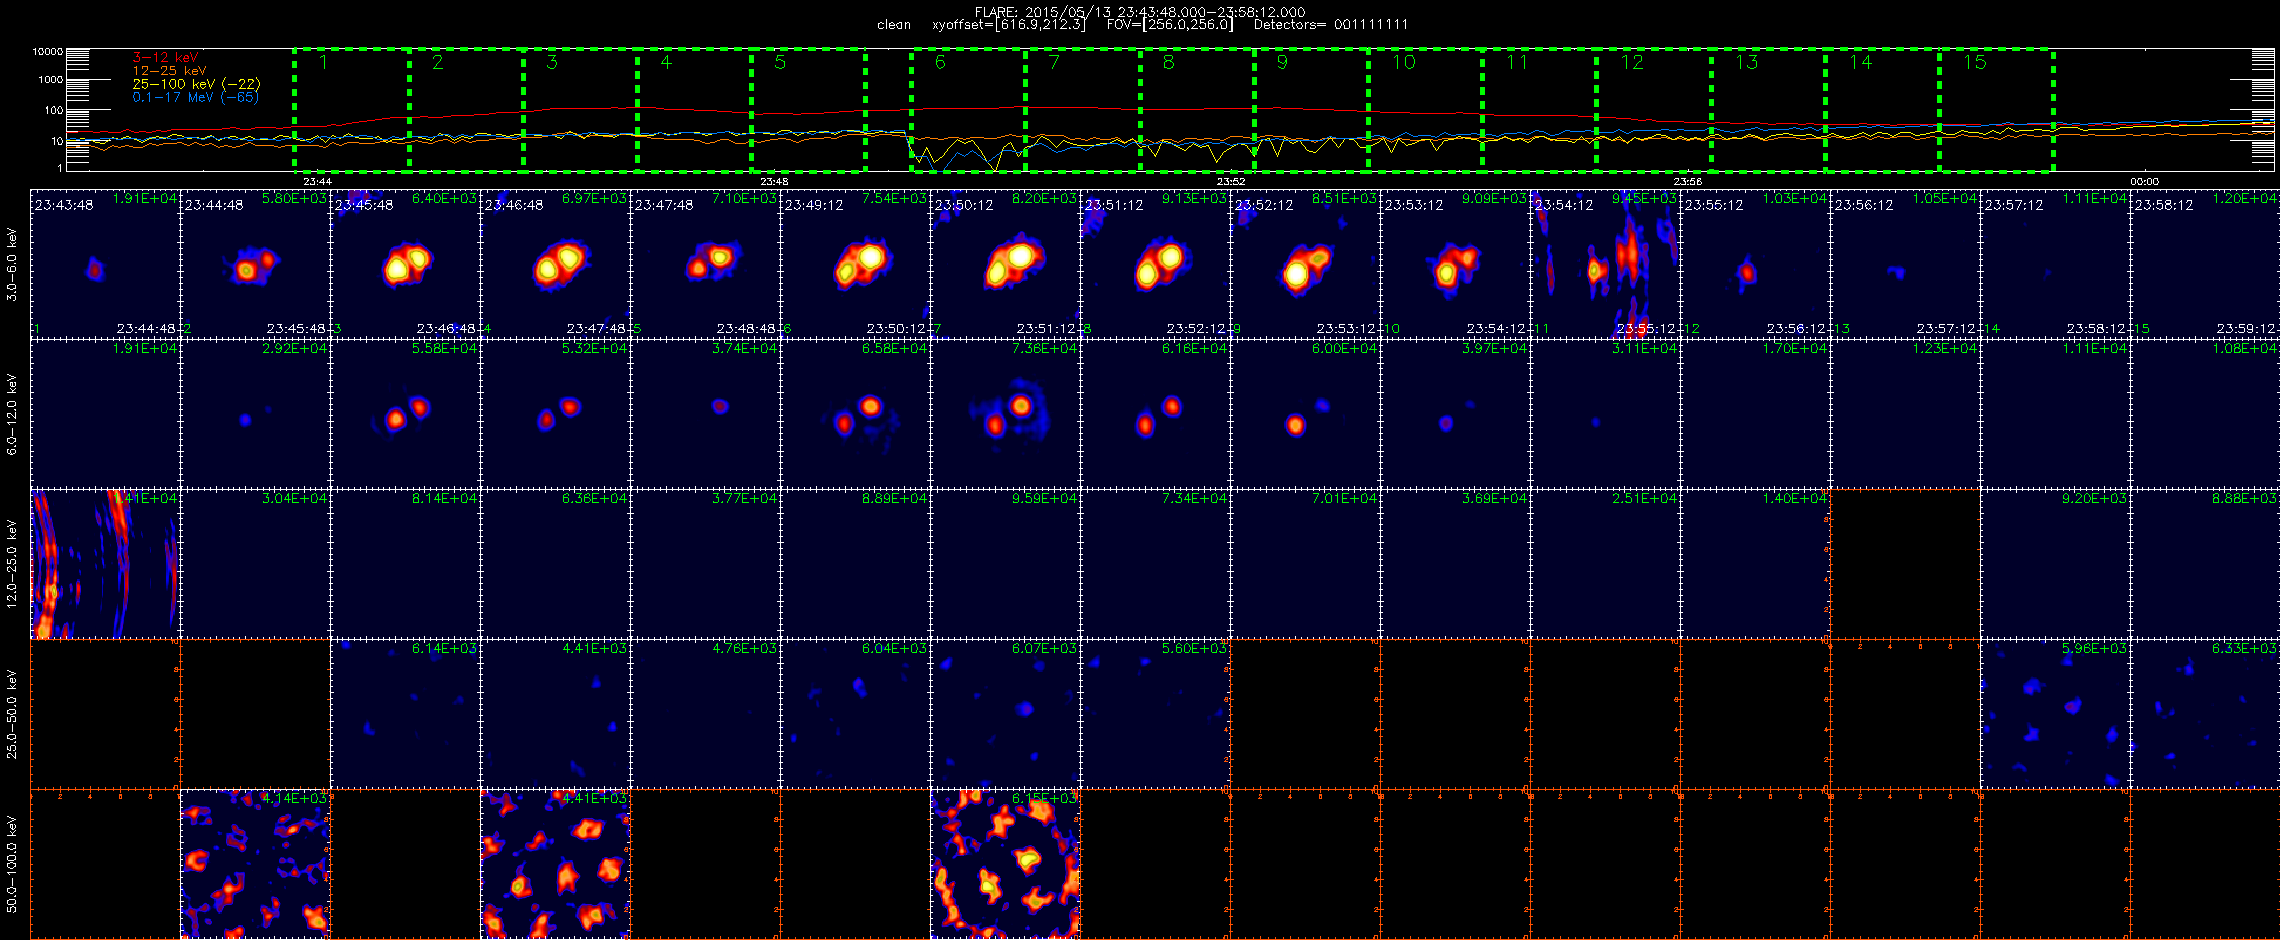Open the 50.0-100.0 keV image for interval 7
Screen dimensions: 2280x940
pyautogui.click(x=1005, y=864)
